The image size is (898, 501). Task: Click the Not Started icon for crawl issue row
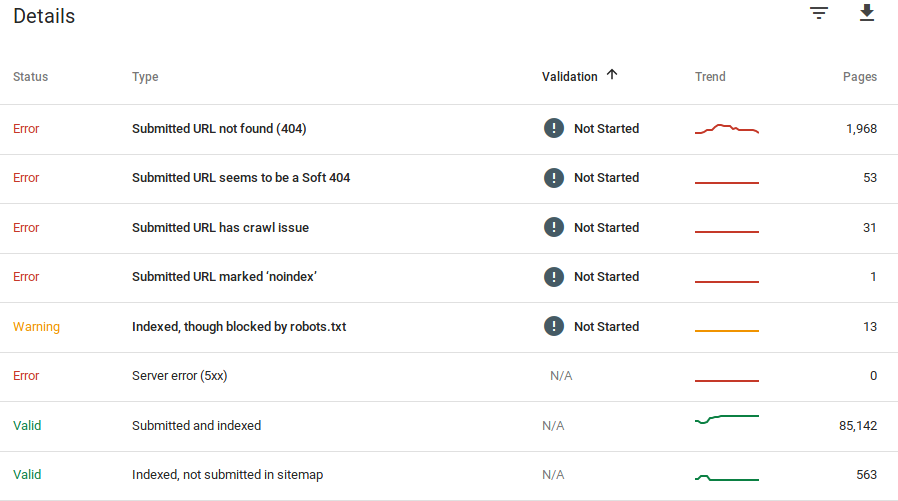(554, 227)
